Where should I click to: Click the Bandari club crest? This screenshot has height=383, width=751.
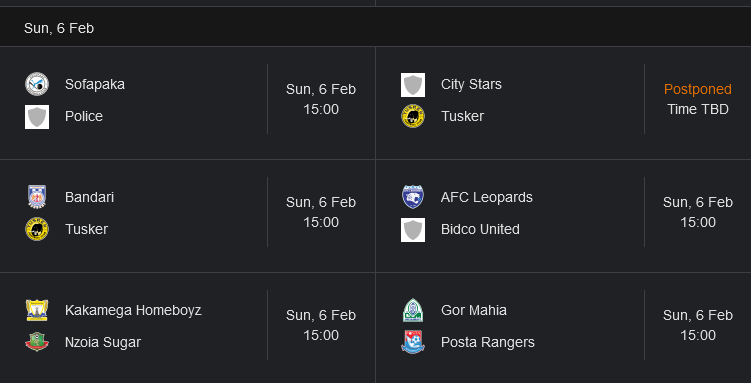click(37, 197)
